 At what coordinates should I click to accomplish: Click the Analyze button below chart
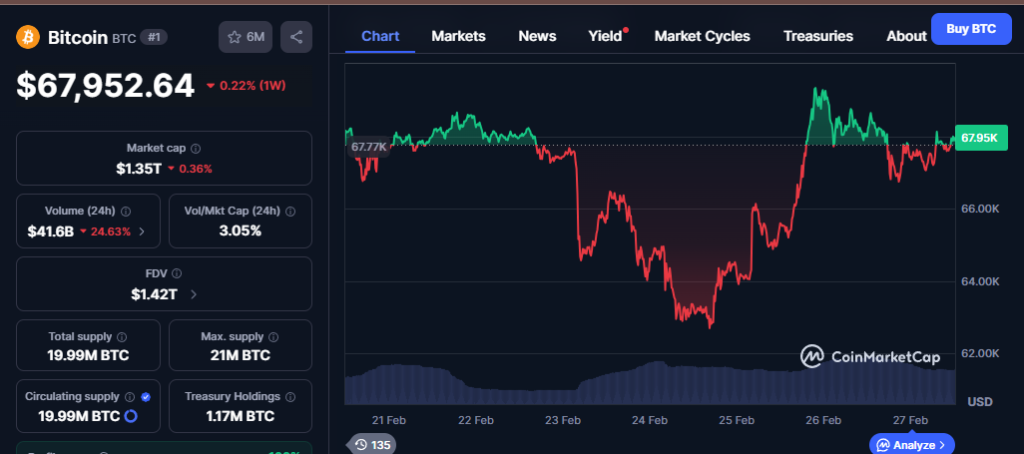coord(912,444)
